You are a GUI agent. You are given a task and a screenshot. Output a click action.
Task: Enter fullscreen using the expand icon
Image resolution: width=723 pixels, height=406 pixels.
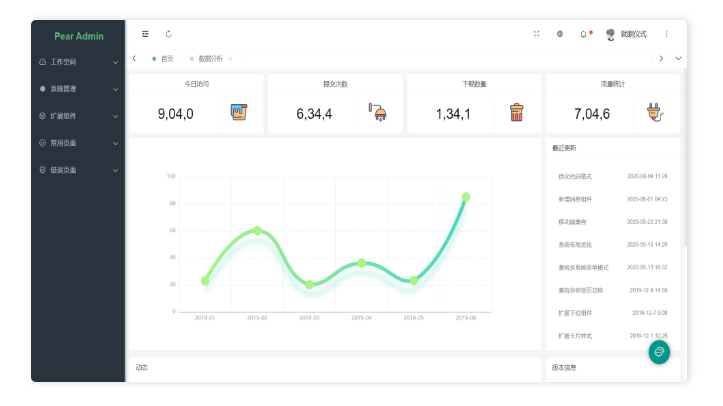(x=536, y=34)
